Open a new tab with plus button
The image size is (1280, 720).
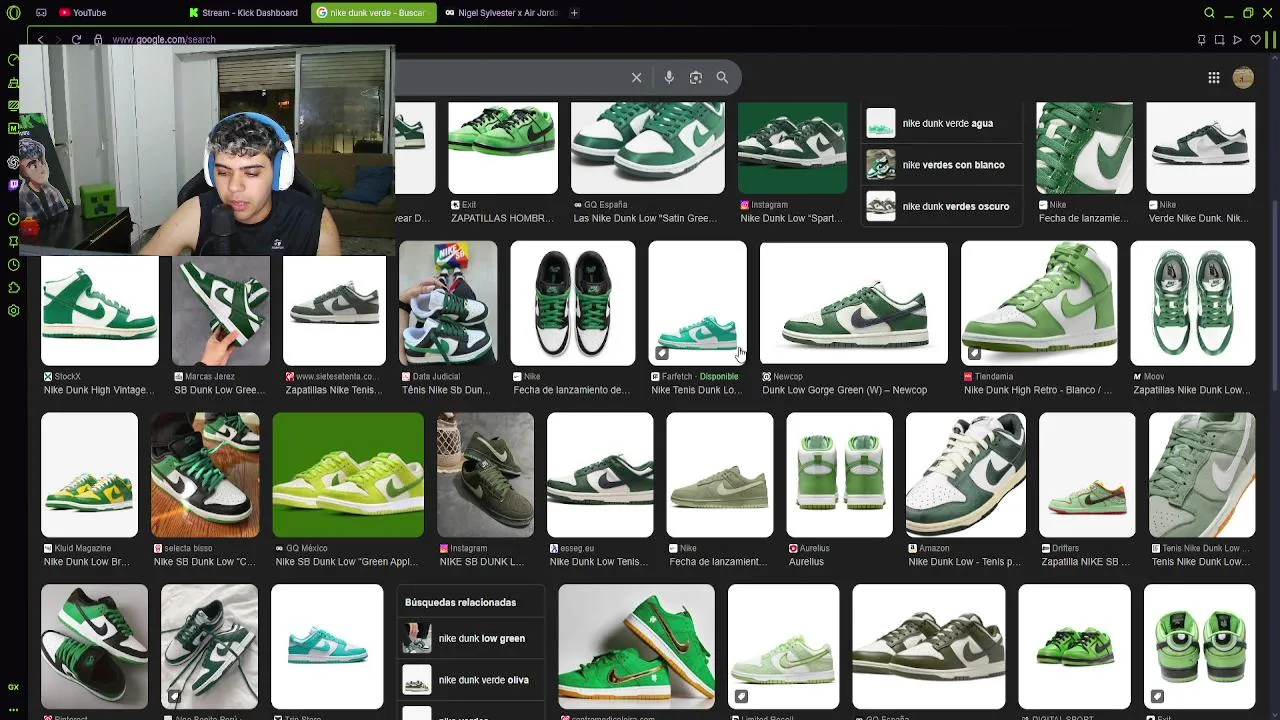click(574, 13)
